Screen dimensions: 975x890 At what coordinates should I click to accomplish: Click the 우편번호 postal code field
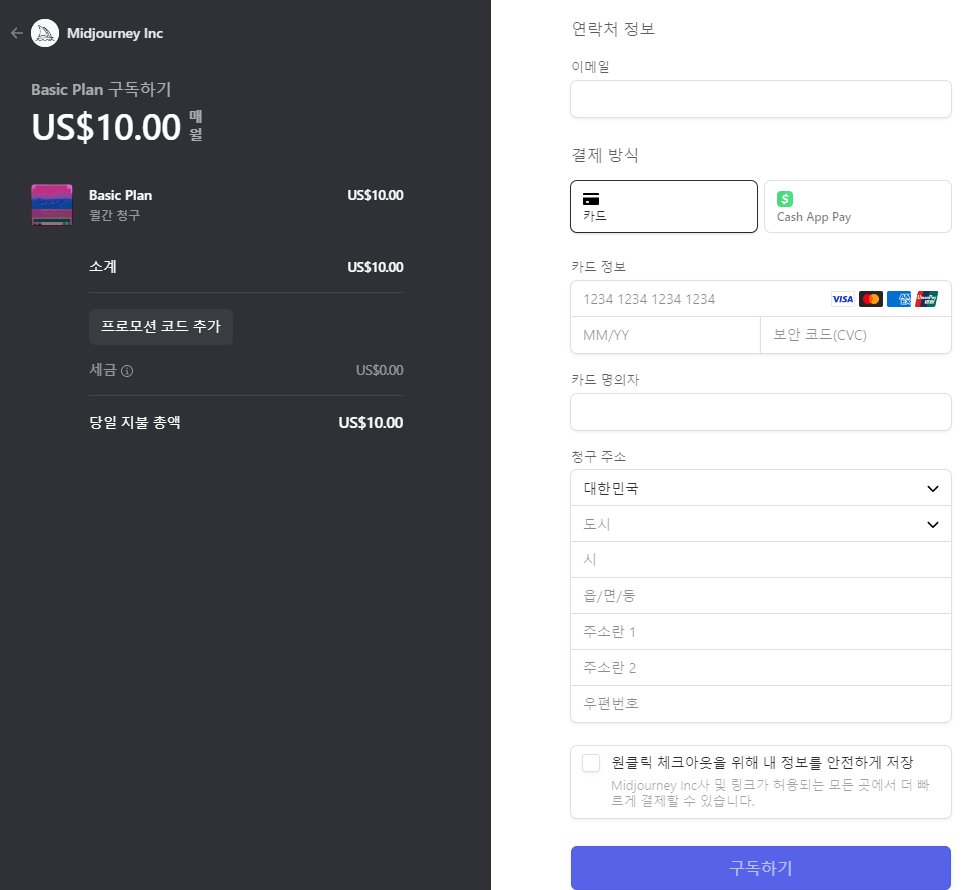coord(760,703)
